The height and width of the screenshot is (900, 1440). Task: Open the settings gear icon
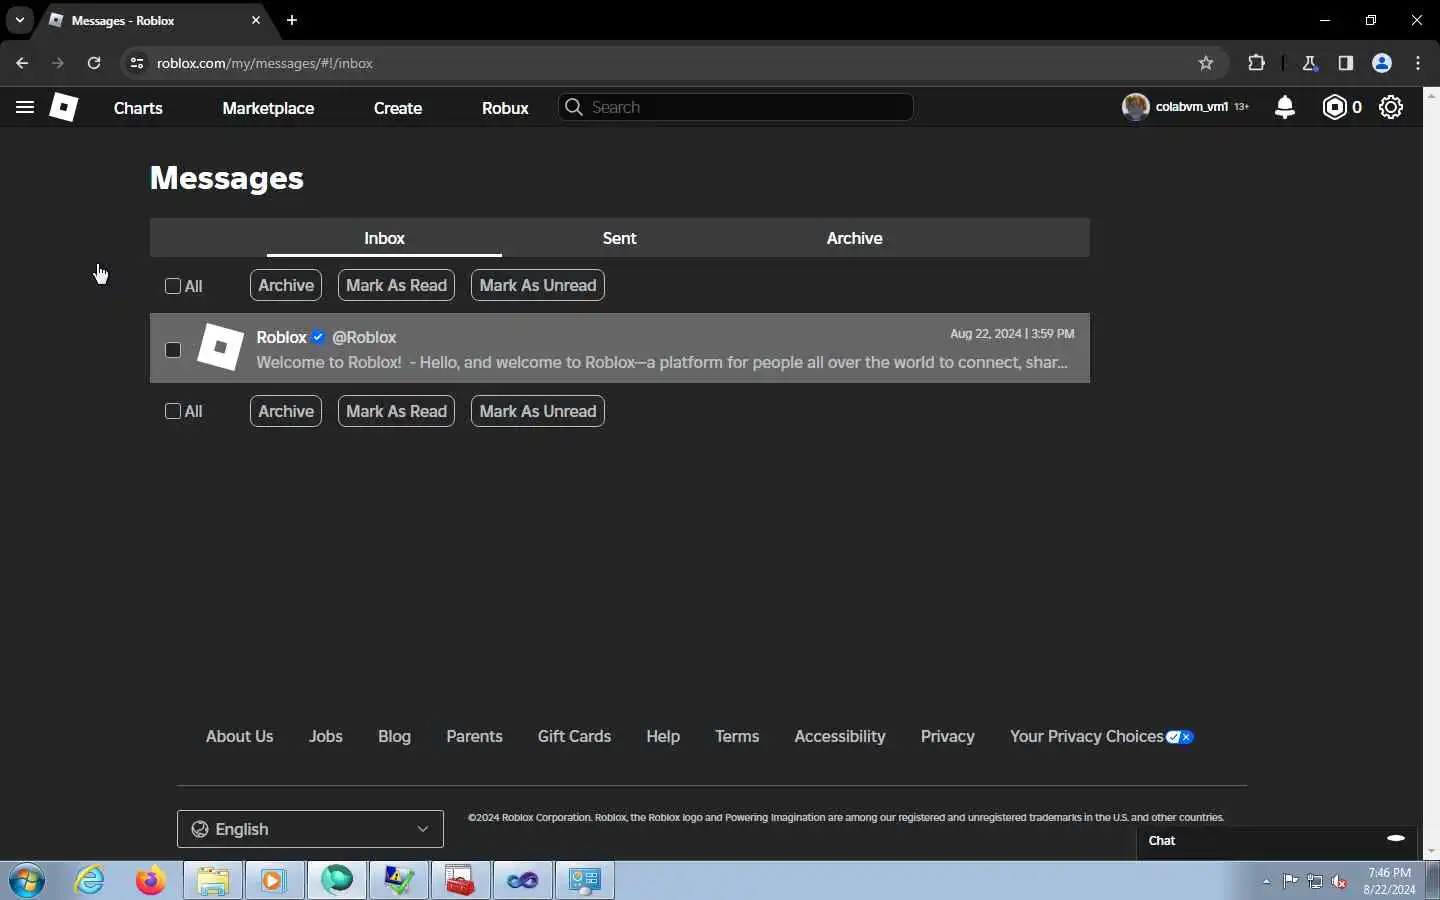(1391, 107)
